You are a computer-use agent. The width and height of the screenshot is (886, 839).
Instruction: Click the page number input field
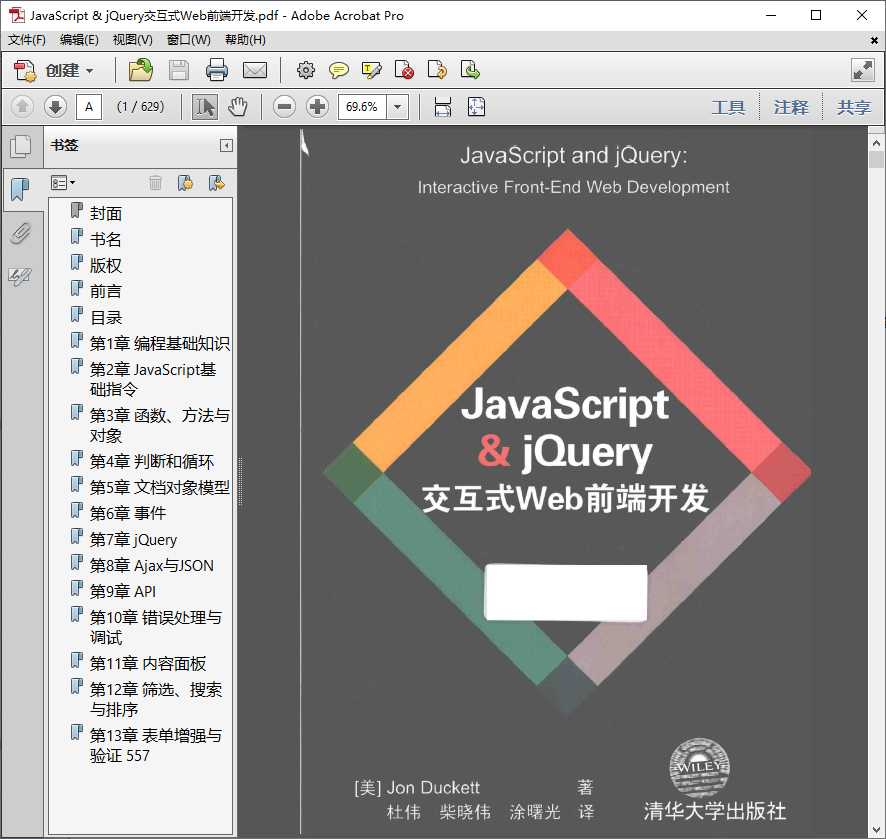[x=89, y=107]
